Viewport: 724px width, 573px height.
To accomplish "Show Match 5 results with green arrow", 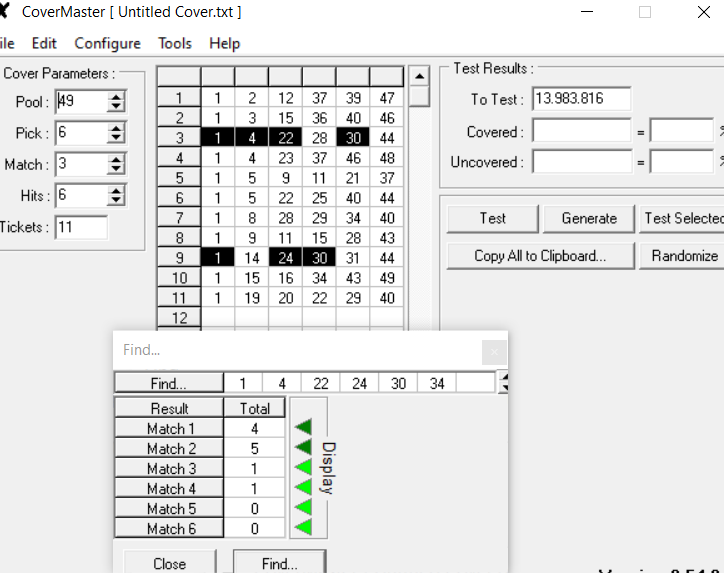I will point(303,507).
